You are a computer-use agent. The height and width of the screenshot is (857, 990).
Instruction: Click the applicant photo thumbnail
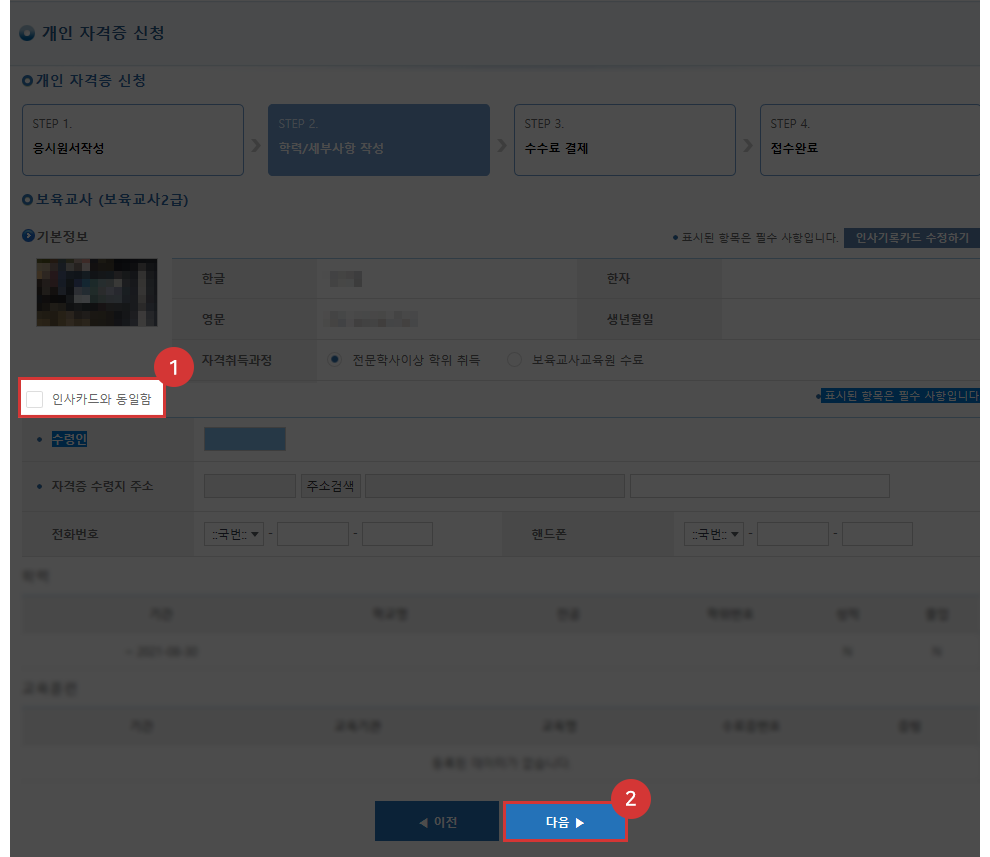pyautogui.click(x=96, y=292)
